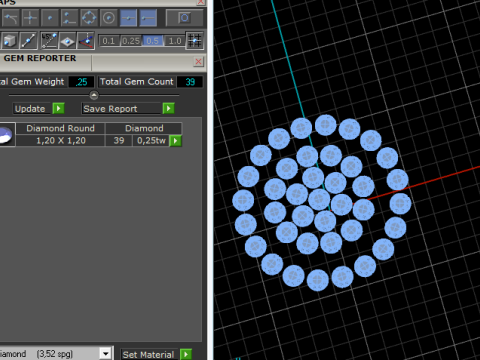Click the Update button

point(32,109)
